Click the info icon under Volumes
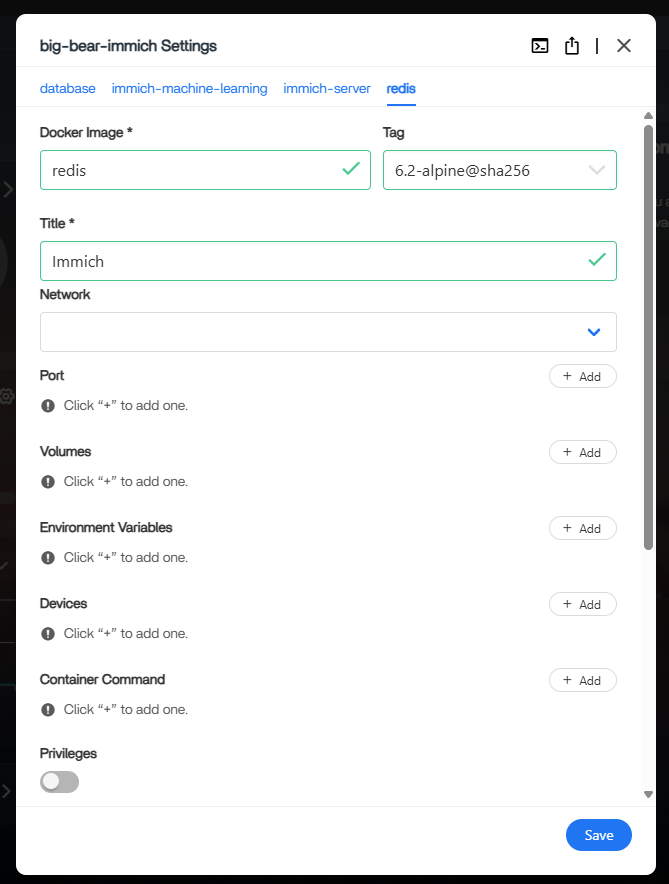Viewport: 669px width, 884px height. pos(48,481)
